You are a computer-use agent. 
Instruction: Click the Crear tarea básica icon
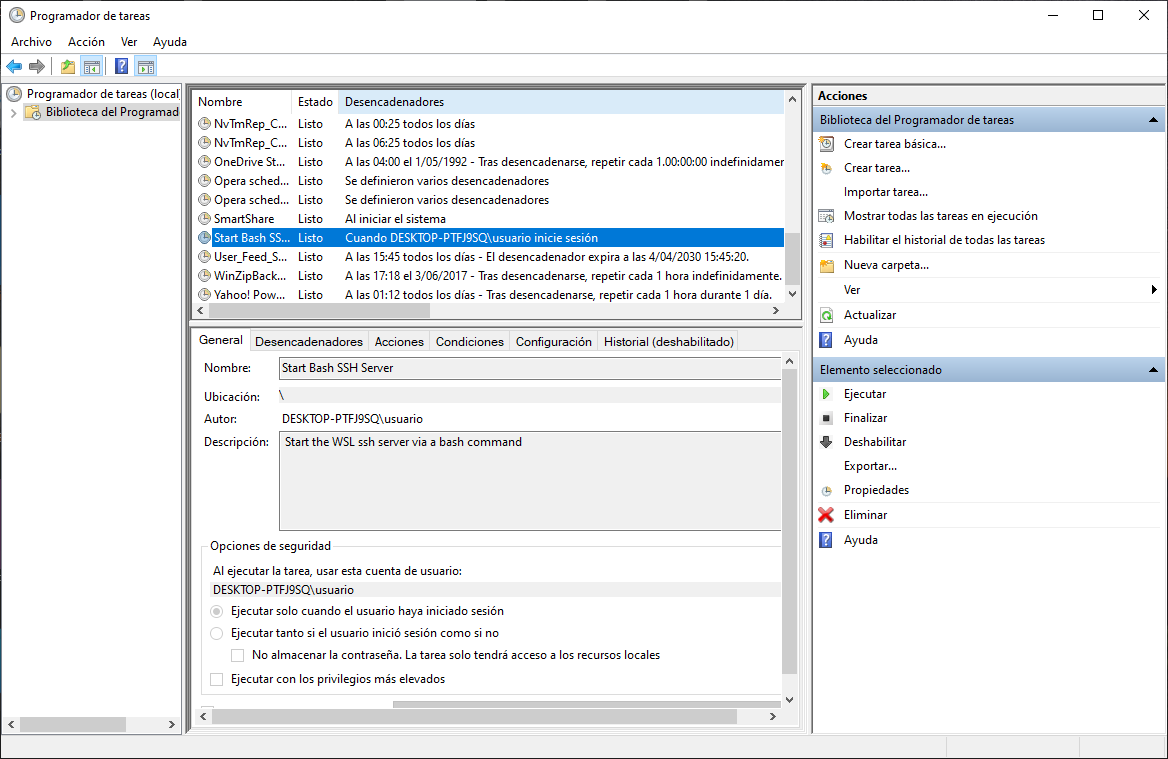tap(826, 144)
